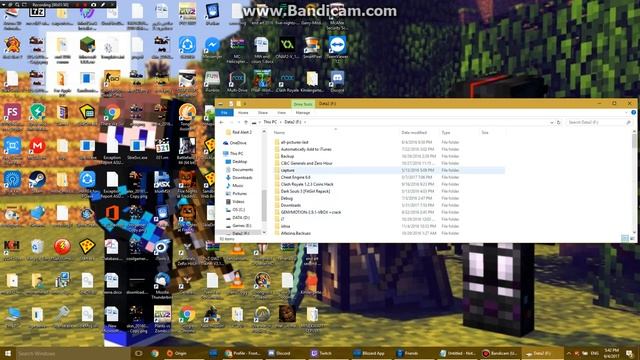Viewport: 640px width, 360px height.
Task: Open the pink FS desktop shortcut
Action: [x=12, y=114]
